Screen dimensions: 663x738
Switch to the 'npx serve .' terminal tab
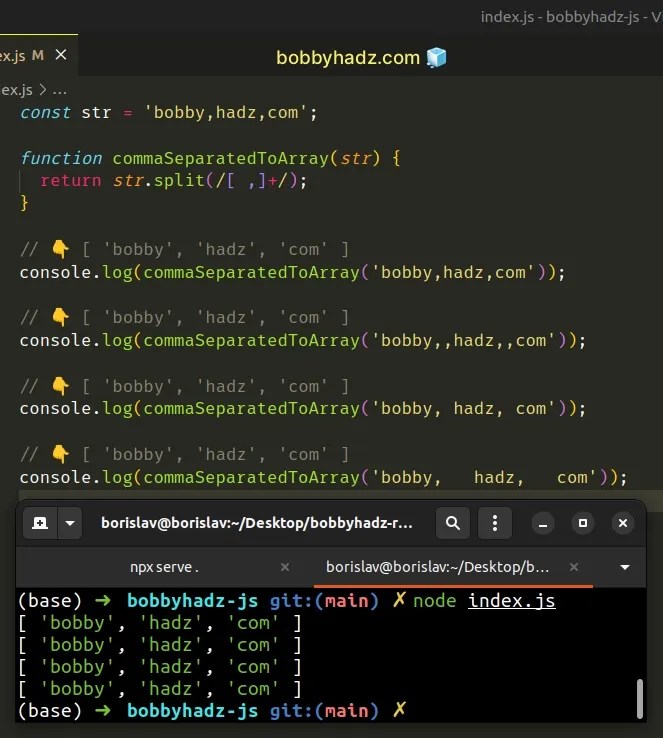tap(164, 567)
